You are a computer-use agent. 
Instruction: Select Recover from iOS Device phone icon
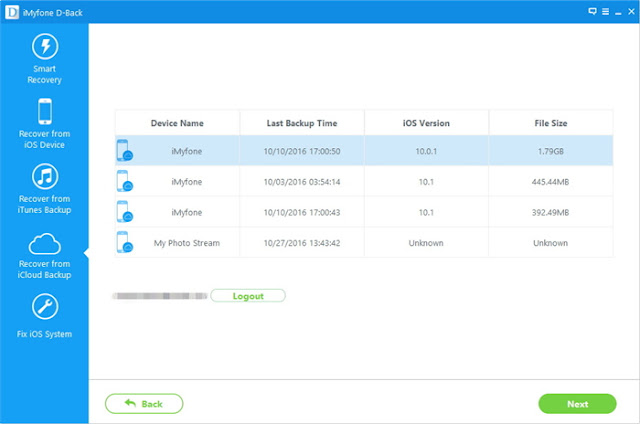pyautogui.click(x=45, y=111)
